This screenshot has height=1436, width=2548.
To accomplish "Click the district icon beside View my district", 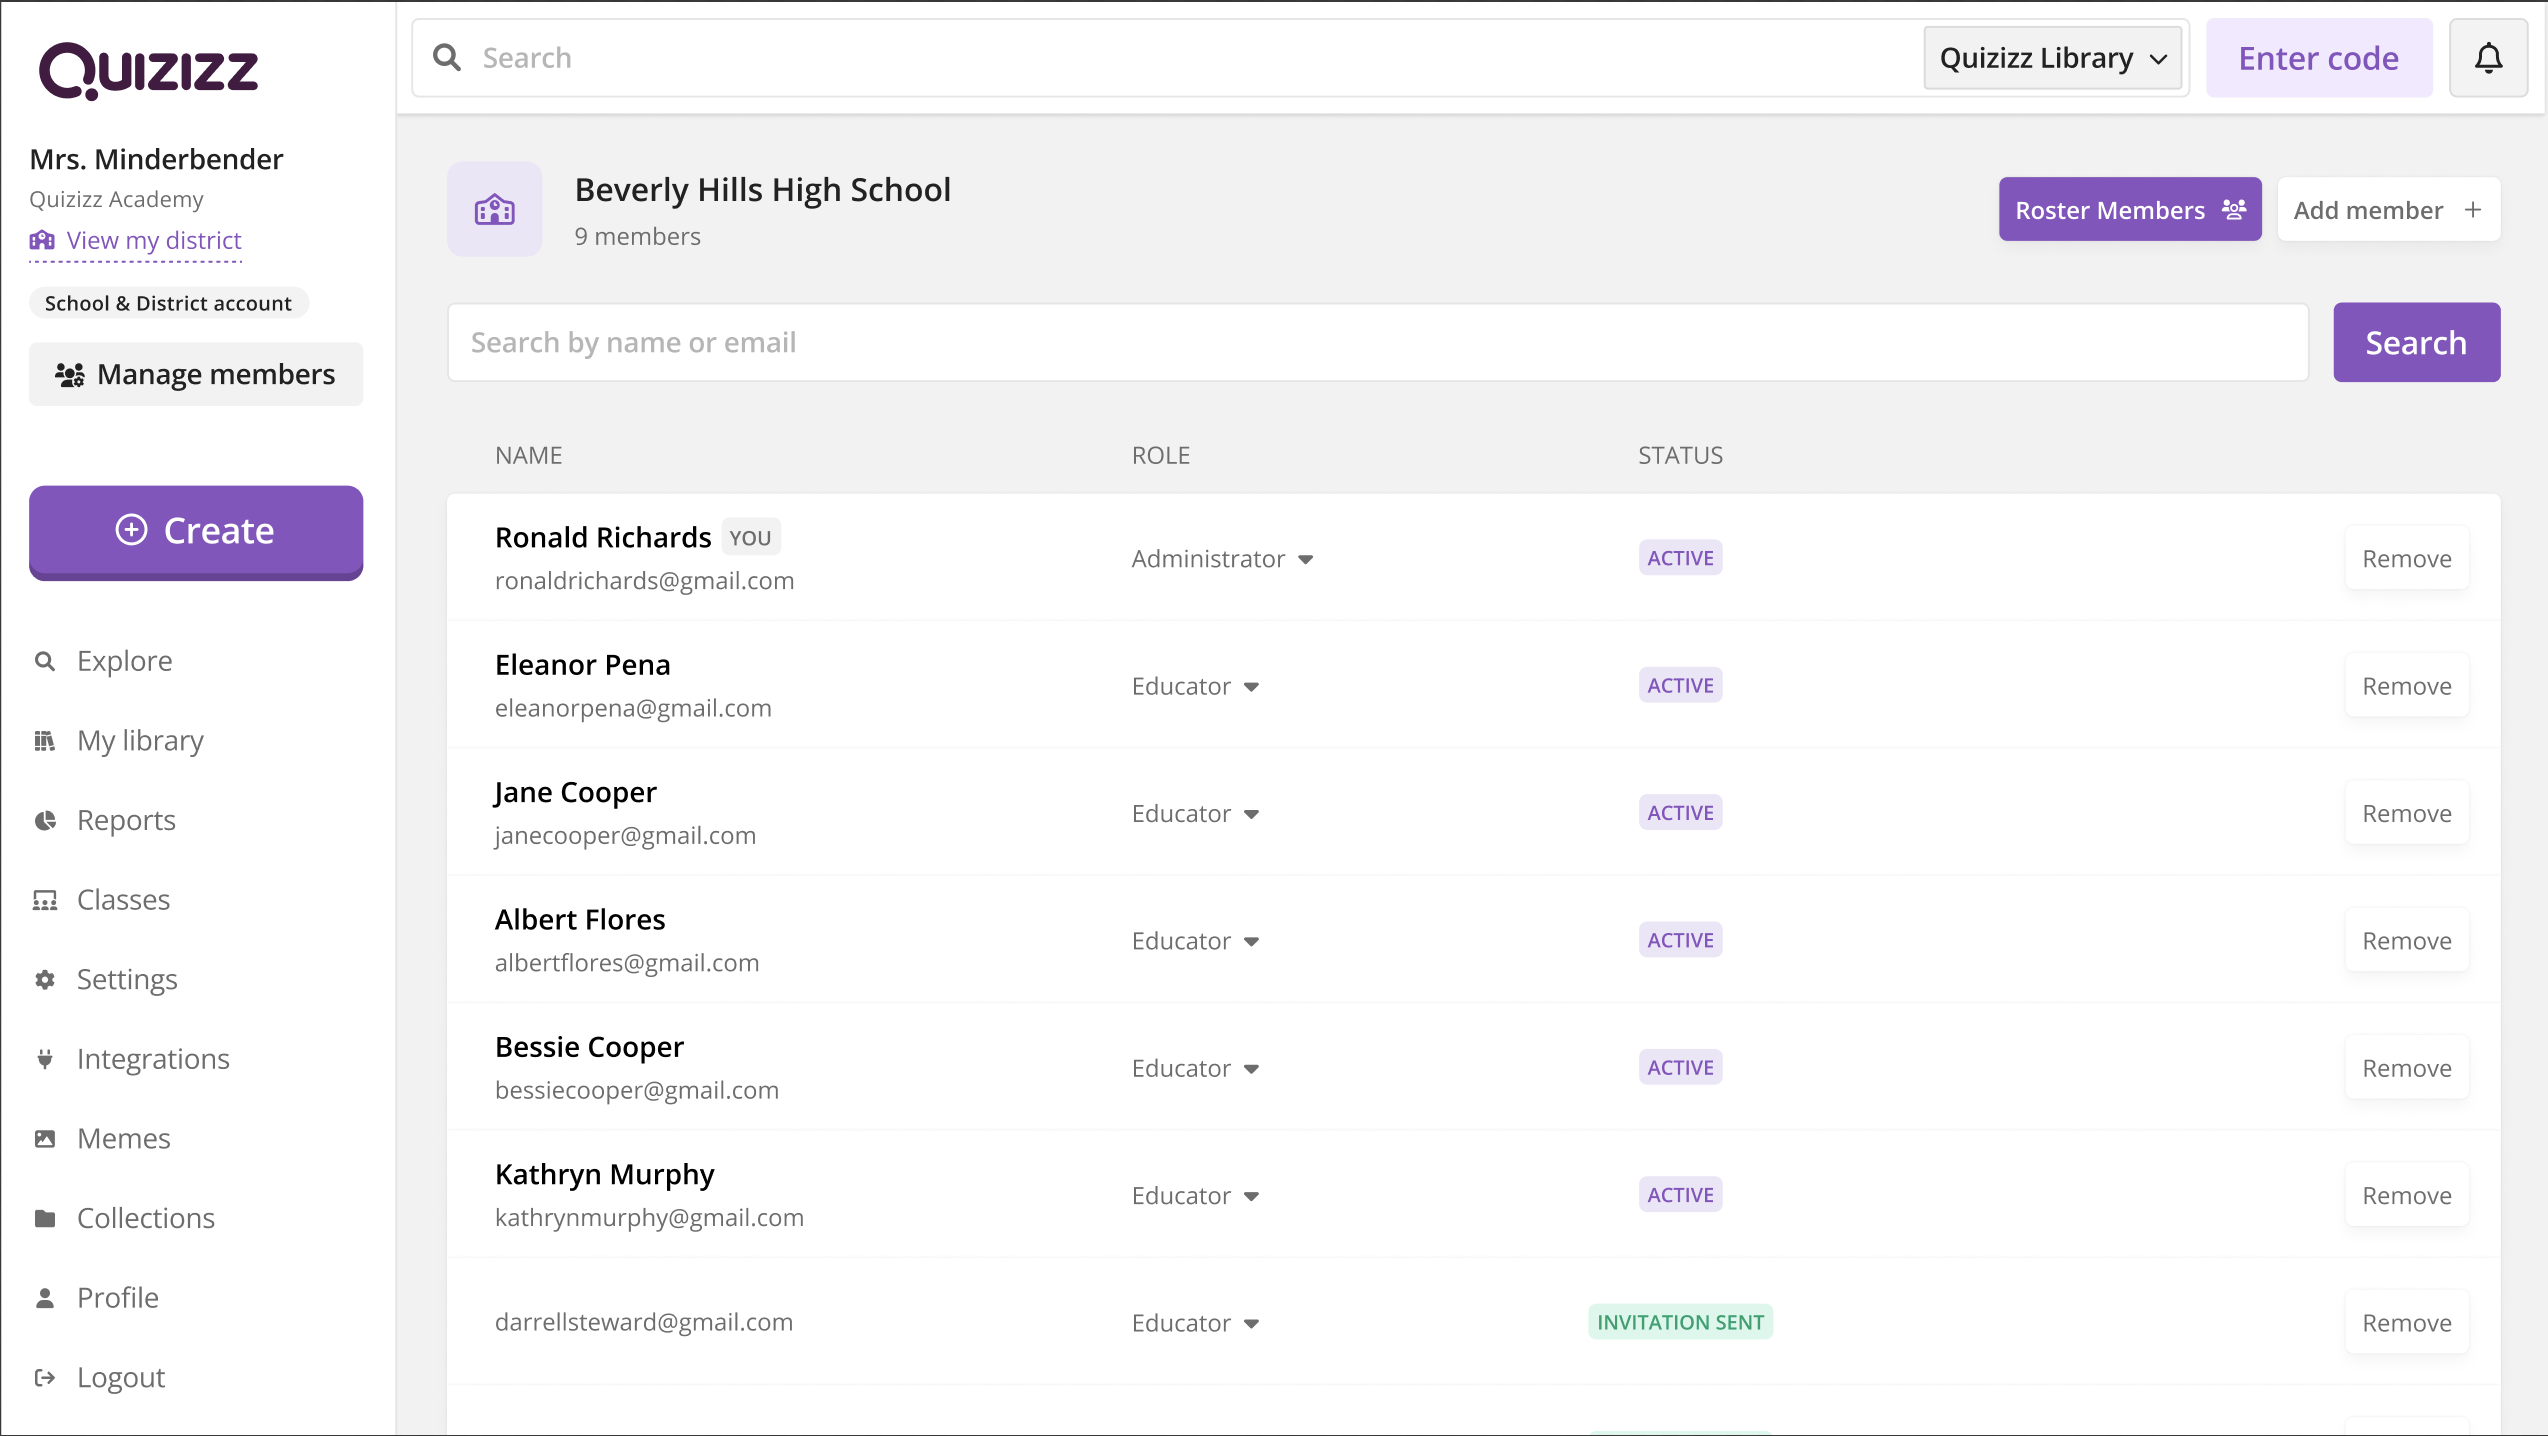I will point(42,240).
